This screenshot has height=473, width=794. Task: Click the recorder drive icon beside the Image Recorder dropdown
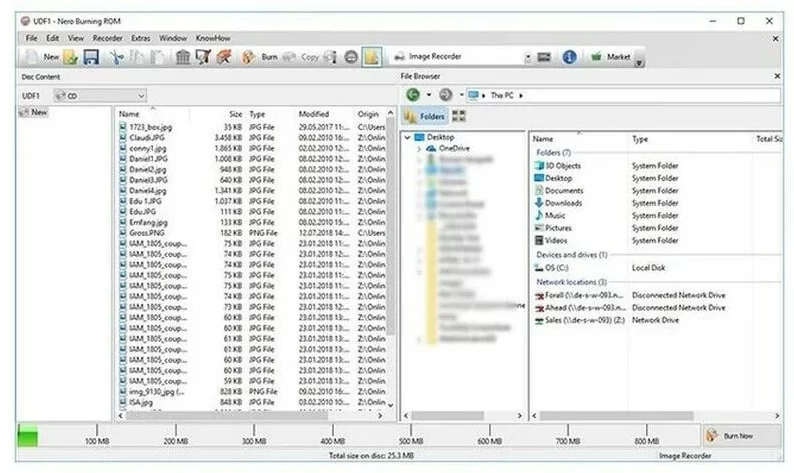pyautogui.click(x=544, y=57)
